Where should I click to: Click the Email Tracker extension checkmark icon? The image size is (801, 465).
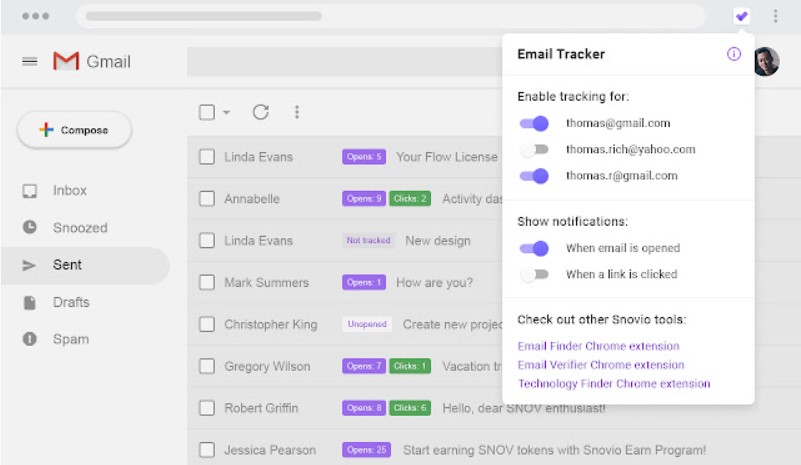click(x=742, y=16)
